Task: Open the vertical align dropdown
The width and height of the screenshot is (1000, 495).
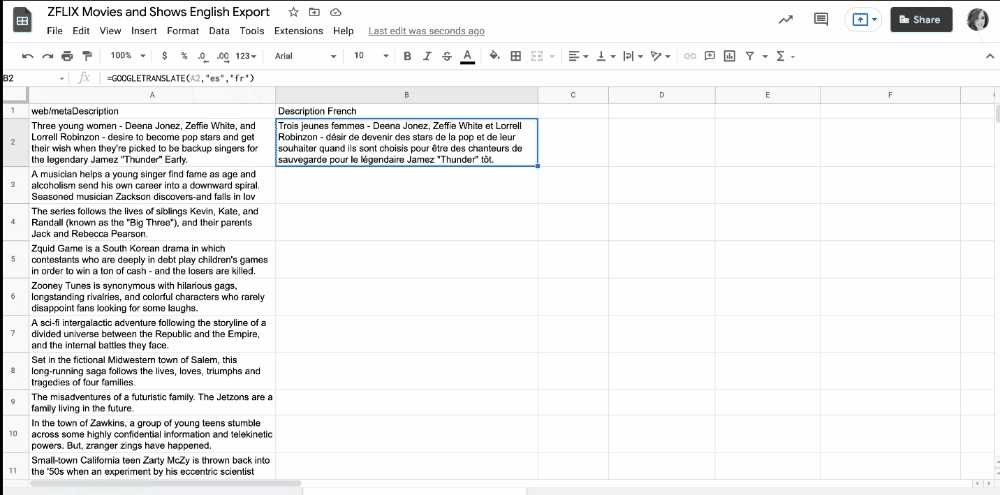Action: pyautogui.click(x=605, y=56)
